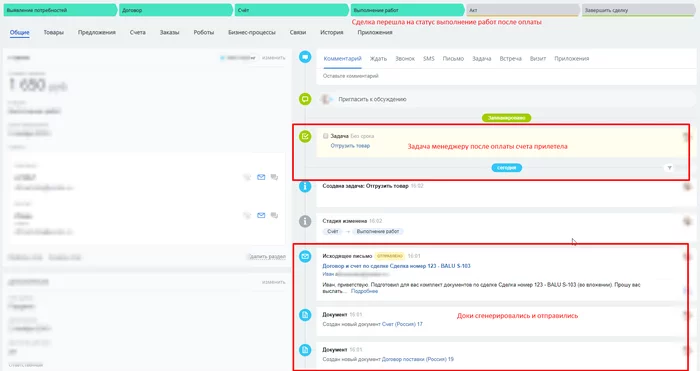
Task: Select the SMS timeline tab
Action: 429,58
